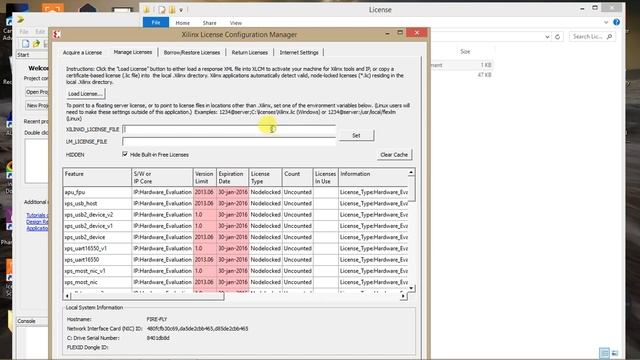This screenshot has height=360, width=640.
Task: Switch to the Acquire a License tab
Action: [82, 53]
